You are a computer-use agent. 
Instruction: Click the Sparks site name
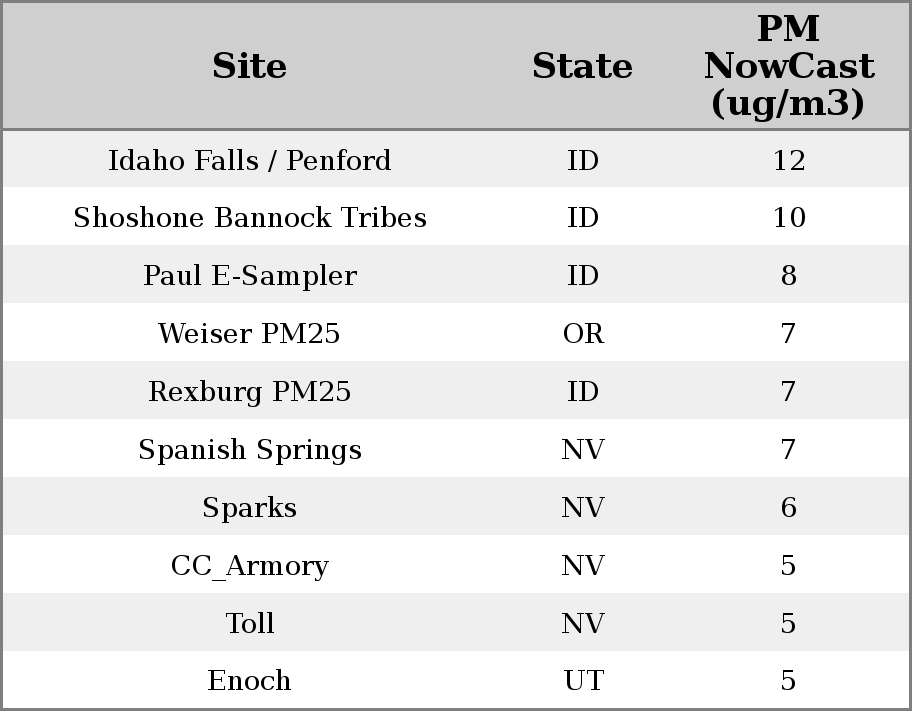[250, 508]
